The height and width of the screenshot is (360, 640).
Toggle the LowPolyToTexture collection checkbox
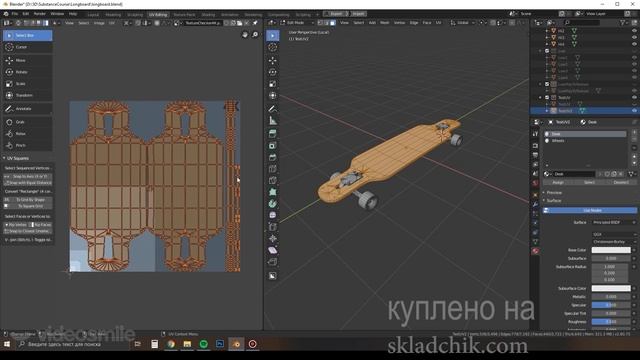point(547,84)
